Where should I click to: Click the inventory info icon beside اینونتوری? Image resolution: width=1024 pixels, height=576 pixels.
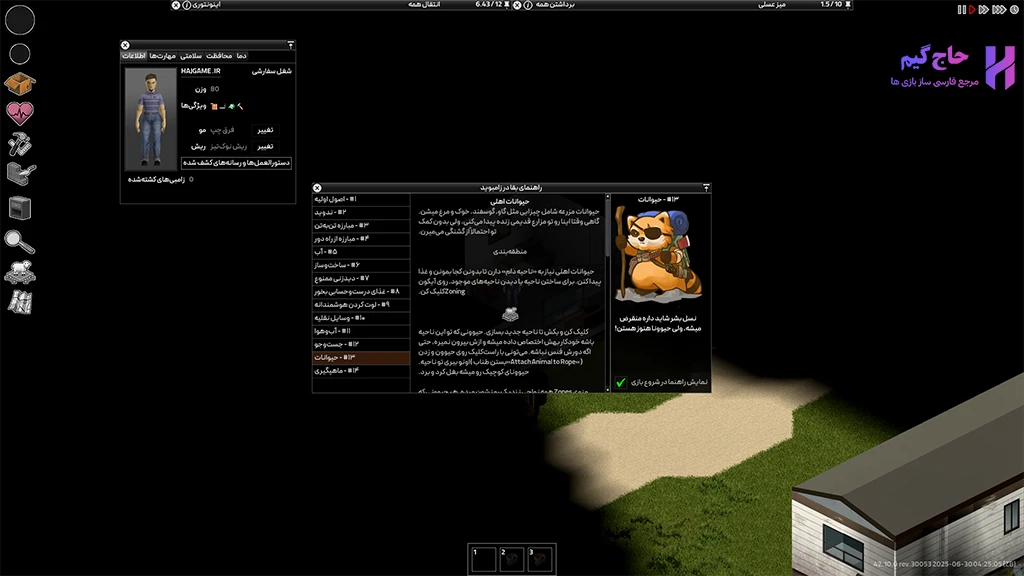coord(187,5)
